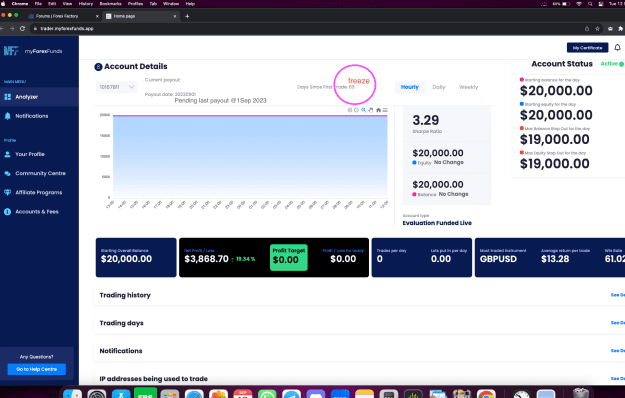Viewport: 625px width, 398px height.
Task: Click the chart zoom-in icon
Action: (350, 110)
